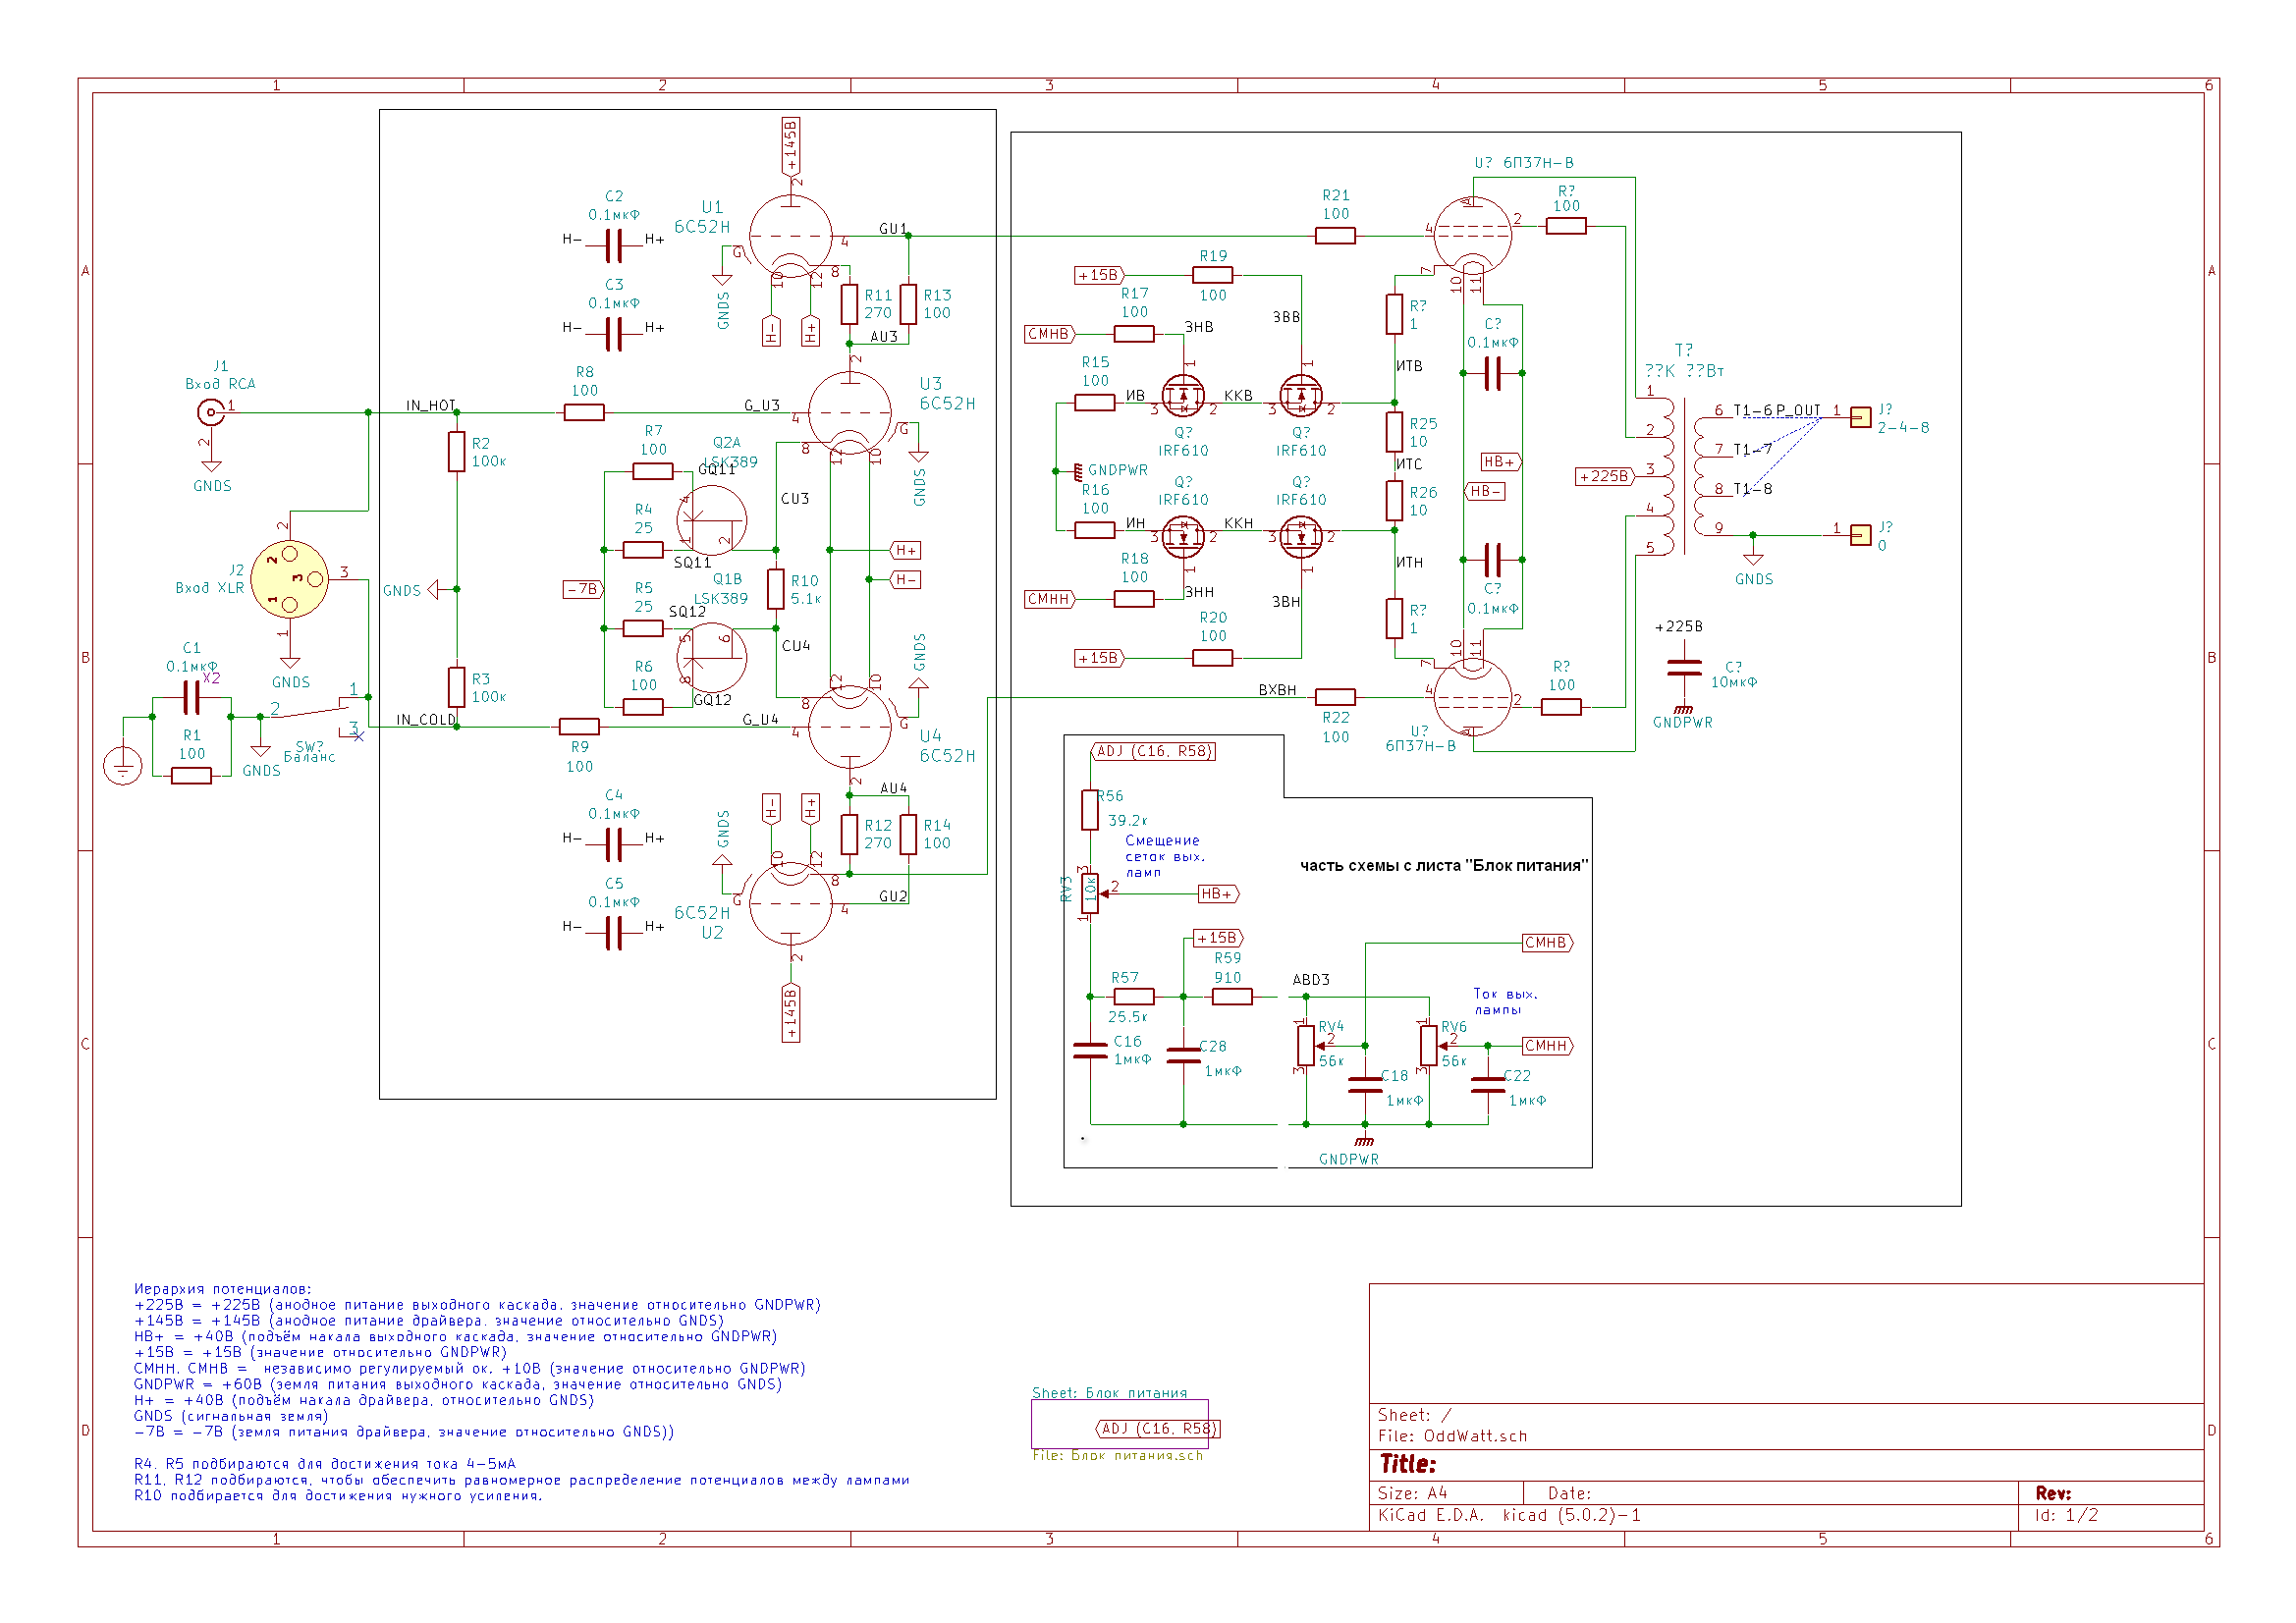Click the IN_HOT net label
2296x1623 pixels.
click(x=430, y=405)
